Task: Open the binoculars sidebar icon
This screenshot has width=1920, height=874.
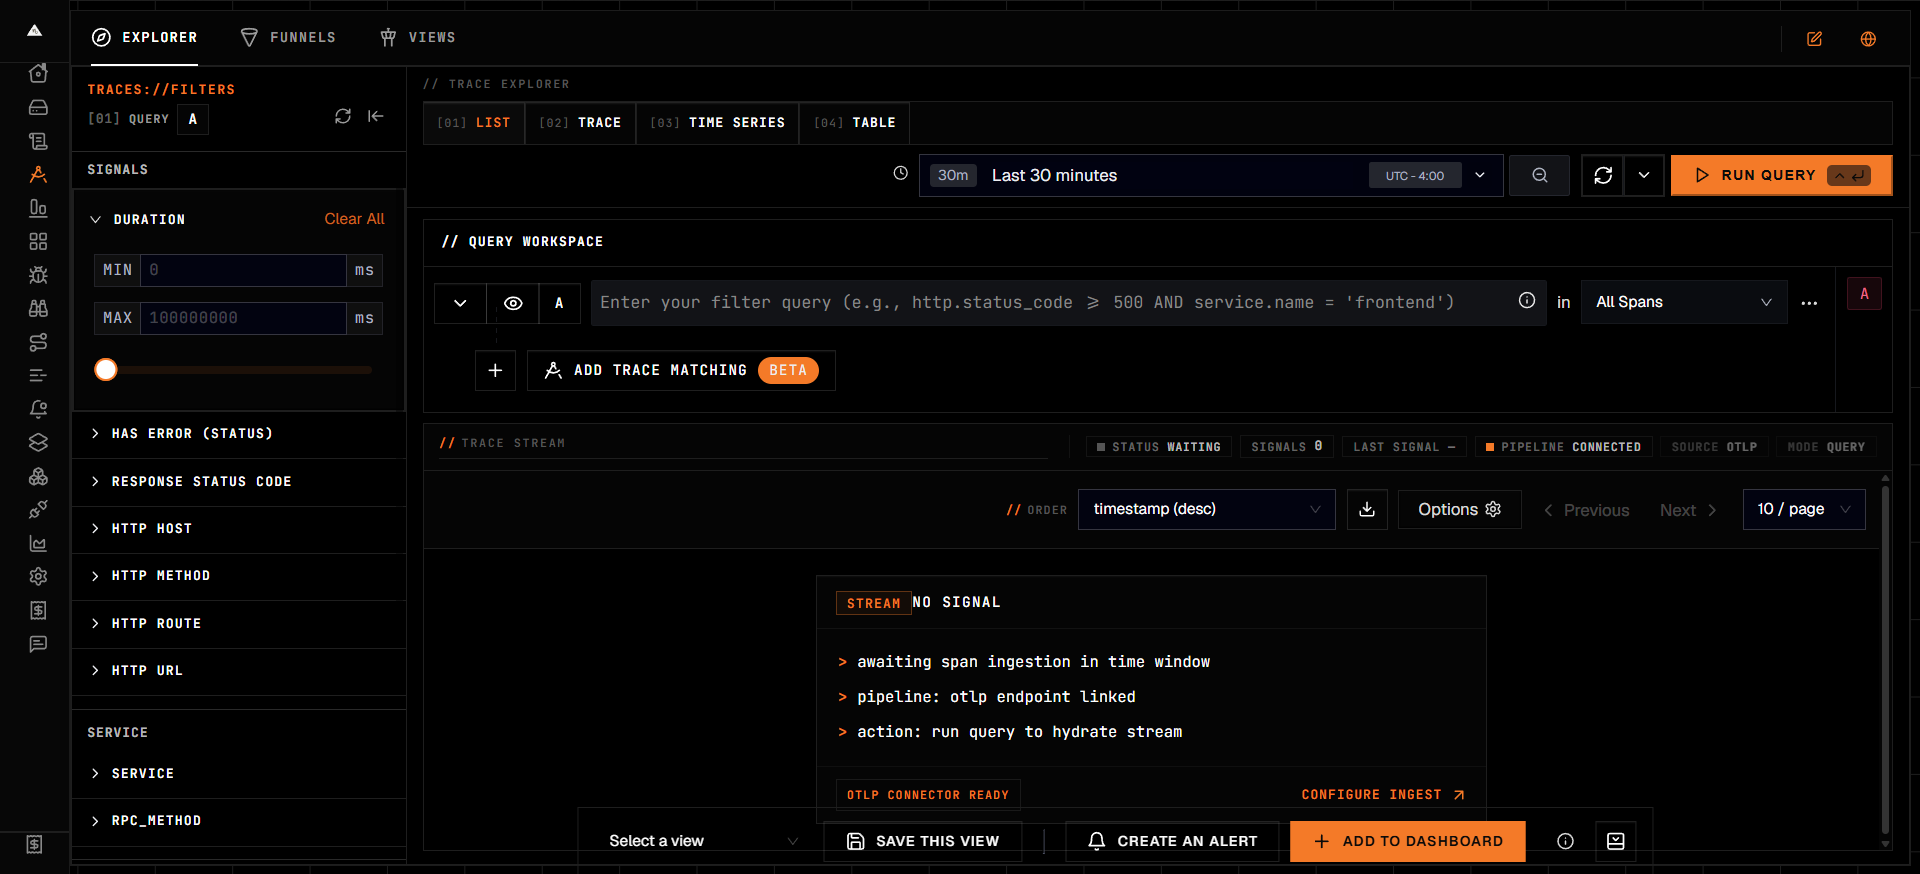Action: pos(38,308)
